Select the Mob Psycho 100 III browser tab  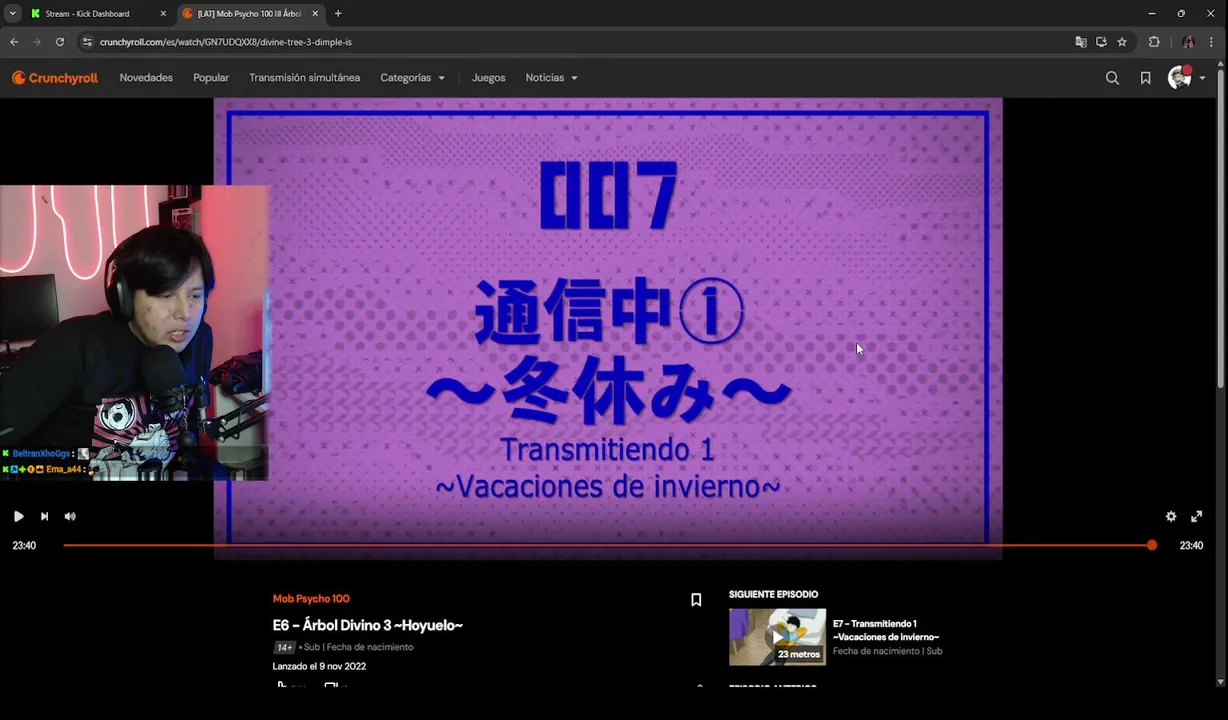[249, 14]
